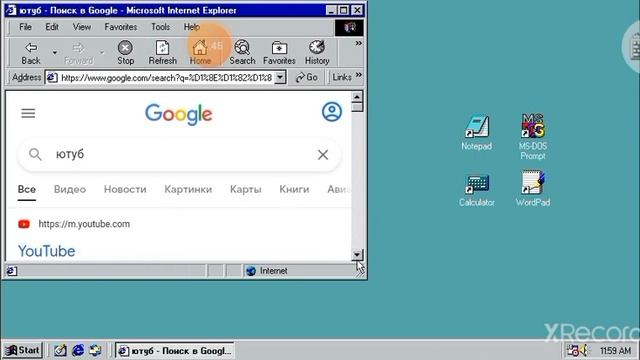Click the page icon beside the address URL

52,77
